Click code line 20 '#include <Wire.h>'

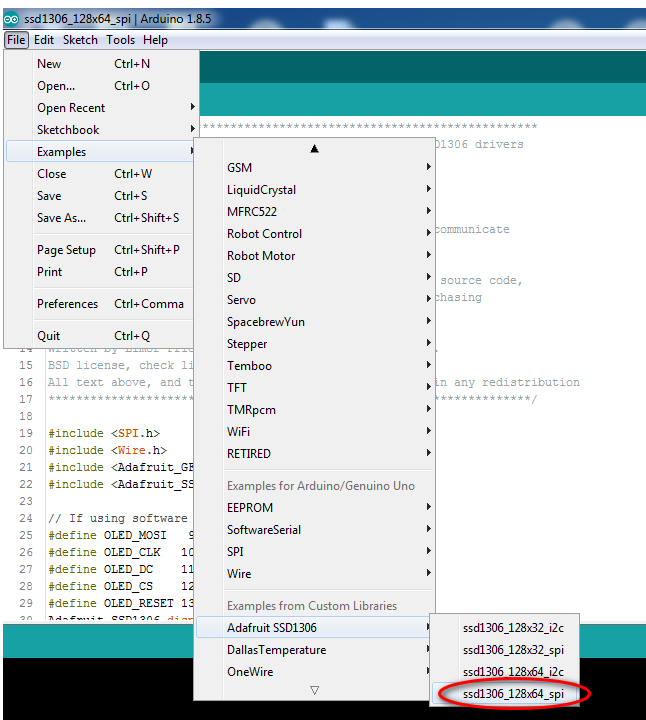pyautogui.click(x=108, y=450)
